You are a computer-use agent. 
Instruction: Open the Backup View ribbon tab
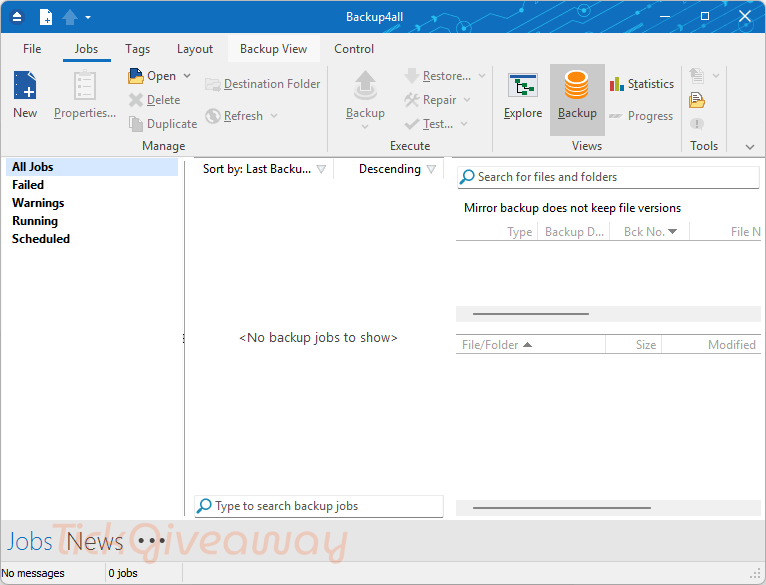tap(274, 49)
